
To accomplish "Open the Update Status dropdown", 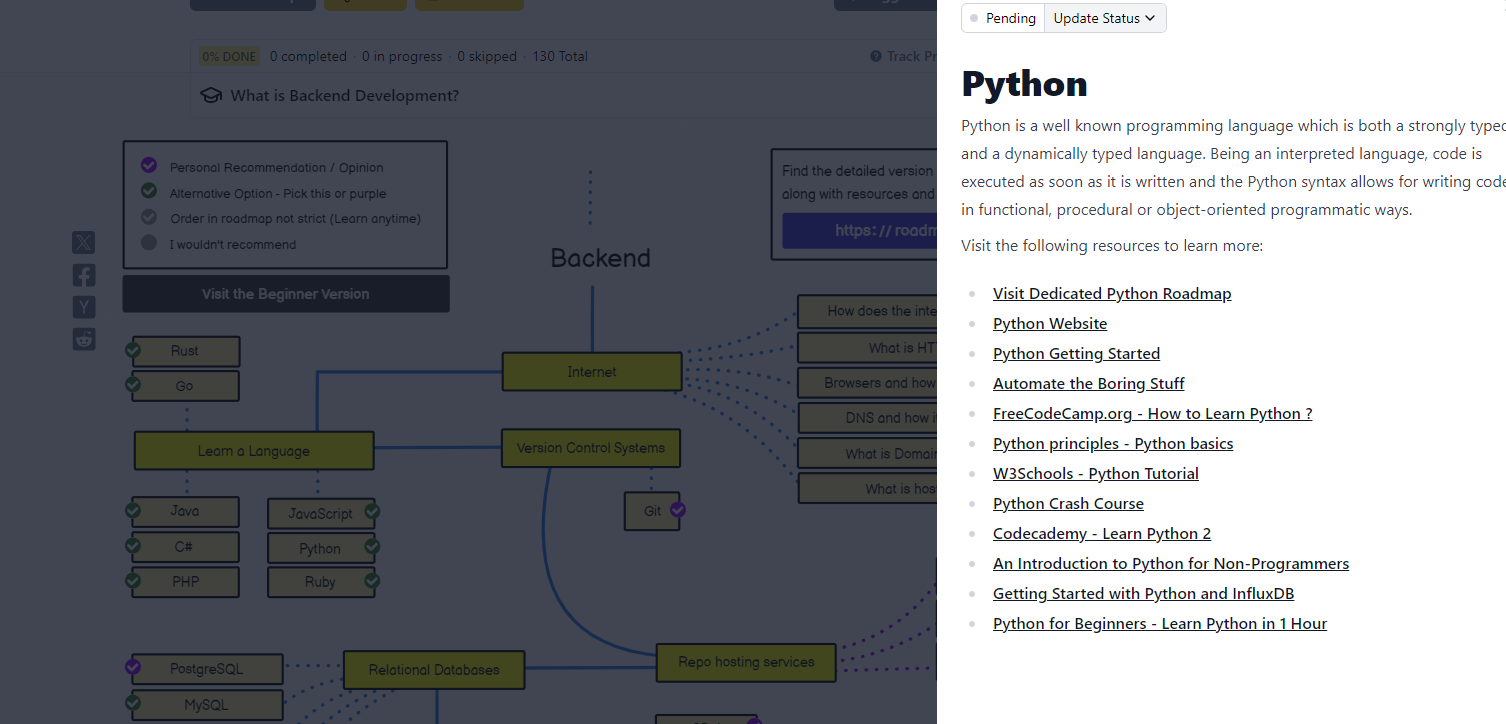I will click(1104, 18).
